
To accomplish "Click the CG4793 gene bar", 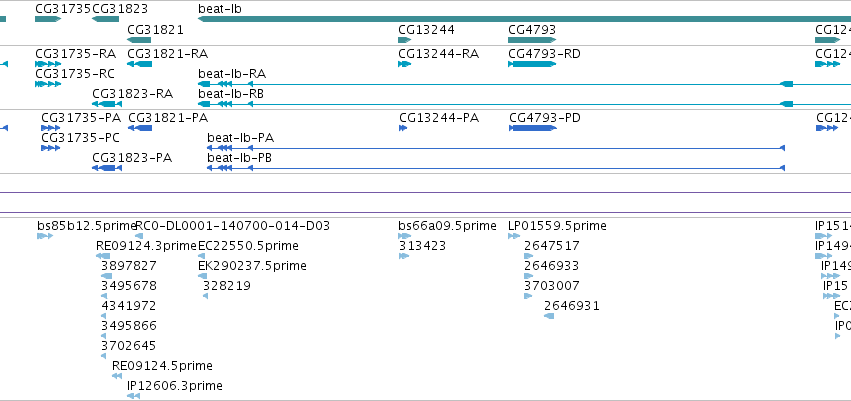I will [x=532, y=40].
